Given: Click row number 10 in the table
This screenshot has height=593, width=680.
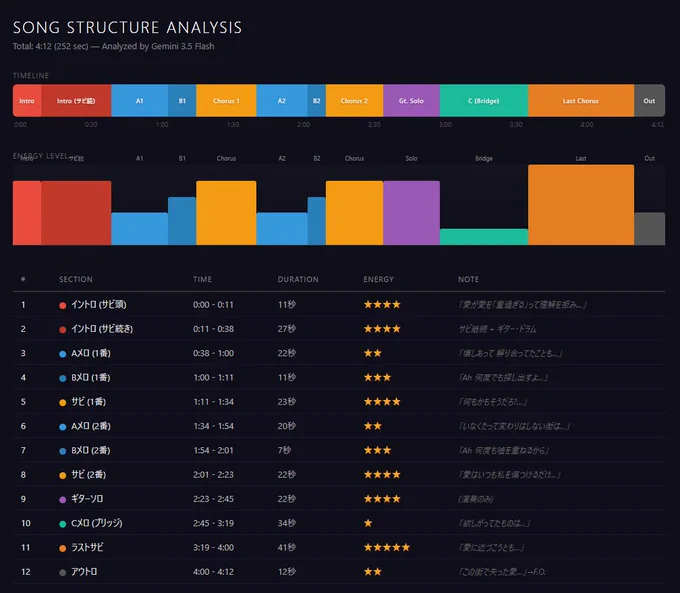Looking at the screenshot, I should click(26, 523).
